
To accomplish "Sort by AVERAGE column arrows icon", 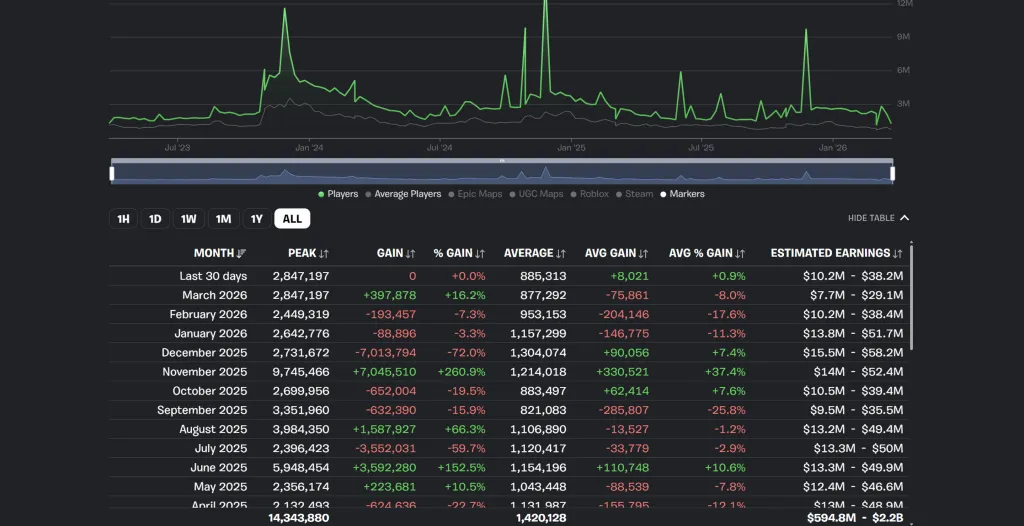I will 561,254.
